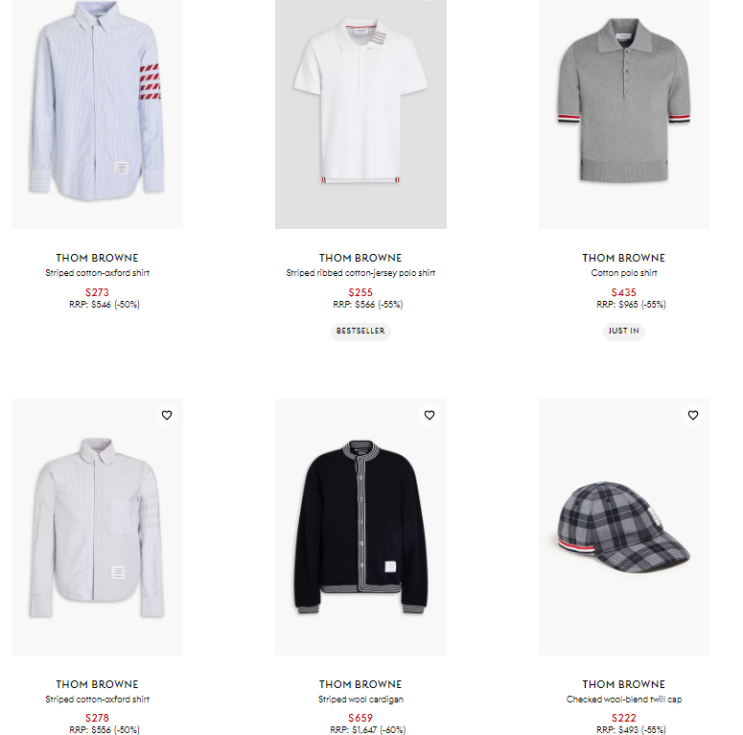Click the BESTSELLER badge
This screenshot has width=743, height=735.
(361, 331)
